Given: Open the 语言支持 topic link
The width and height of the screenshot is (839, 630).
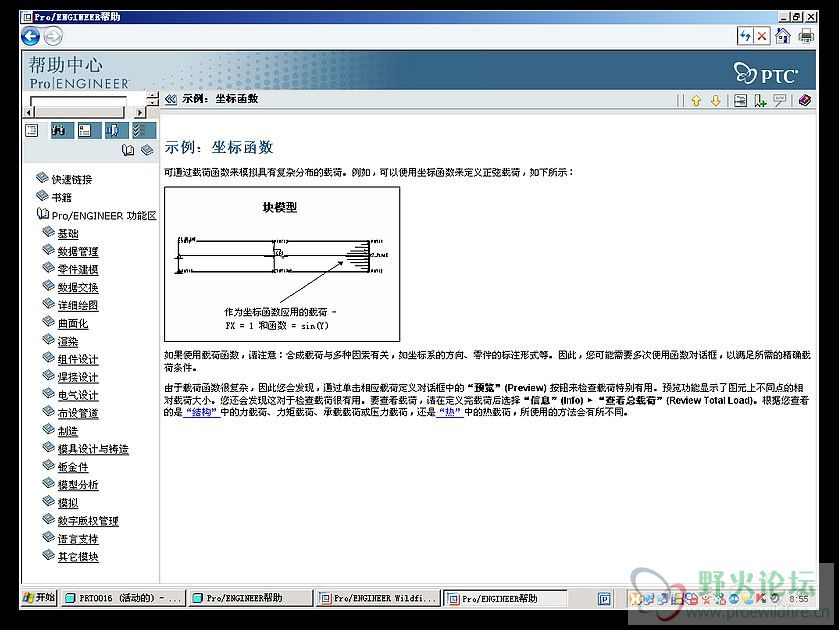Looking at the screenshot, I should (78, 539).
